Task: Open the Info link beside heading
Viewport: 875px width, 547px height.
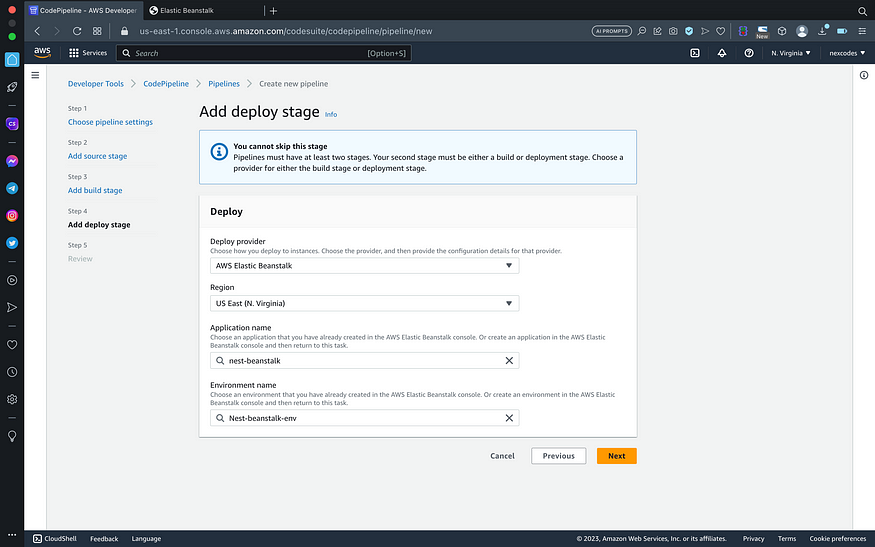Action: click(331, 114)
